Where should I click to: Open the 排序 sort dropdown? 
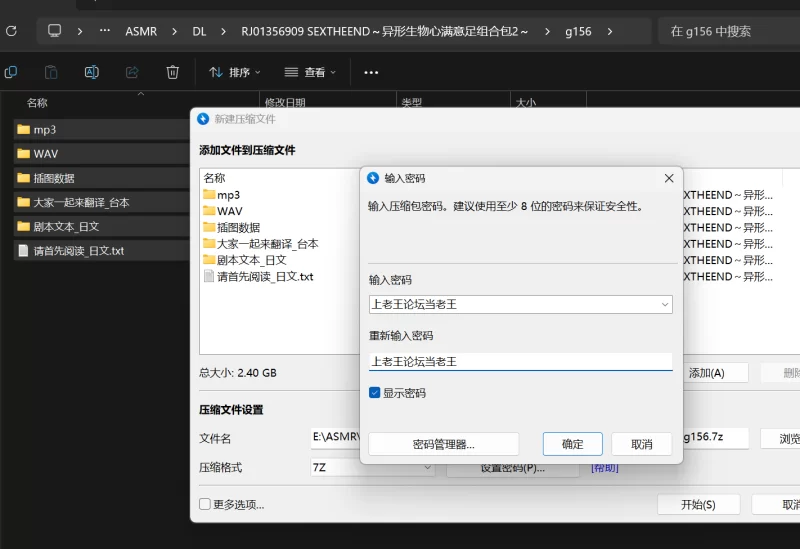point(235,72)
